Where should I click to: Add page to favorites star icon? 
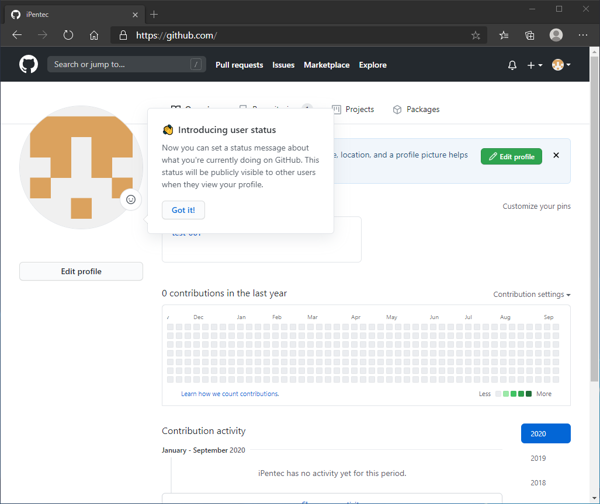pos(476,36)
